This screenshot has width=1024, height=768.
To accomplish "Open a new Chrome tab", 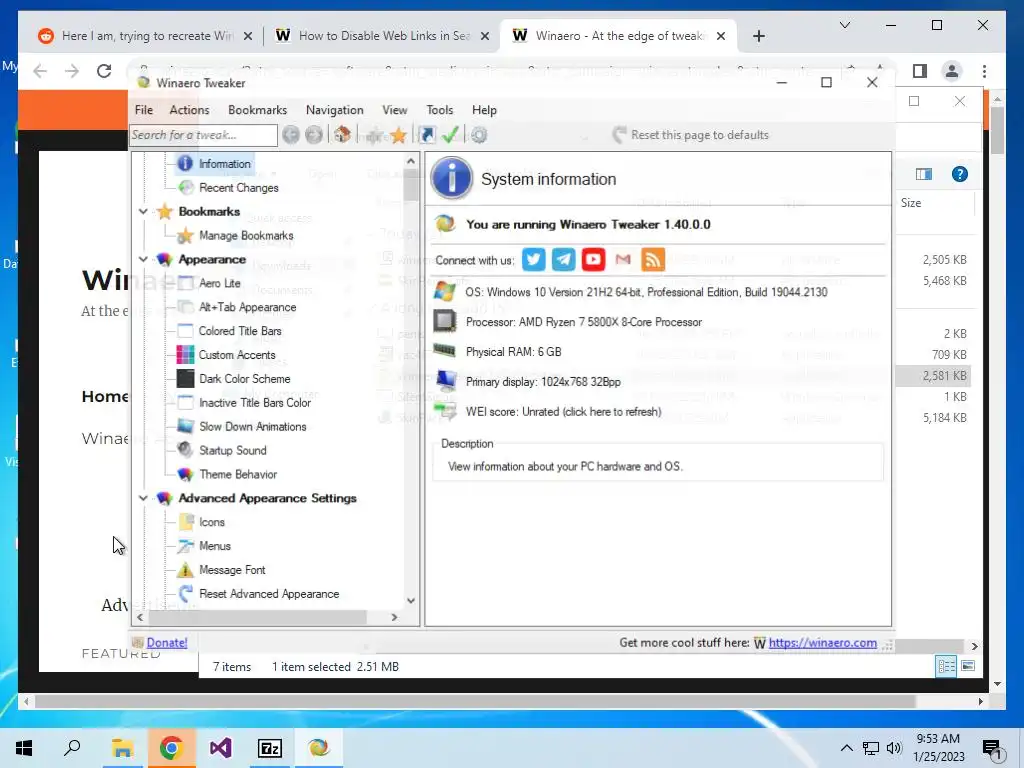I will coord(758,36).
